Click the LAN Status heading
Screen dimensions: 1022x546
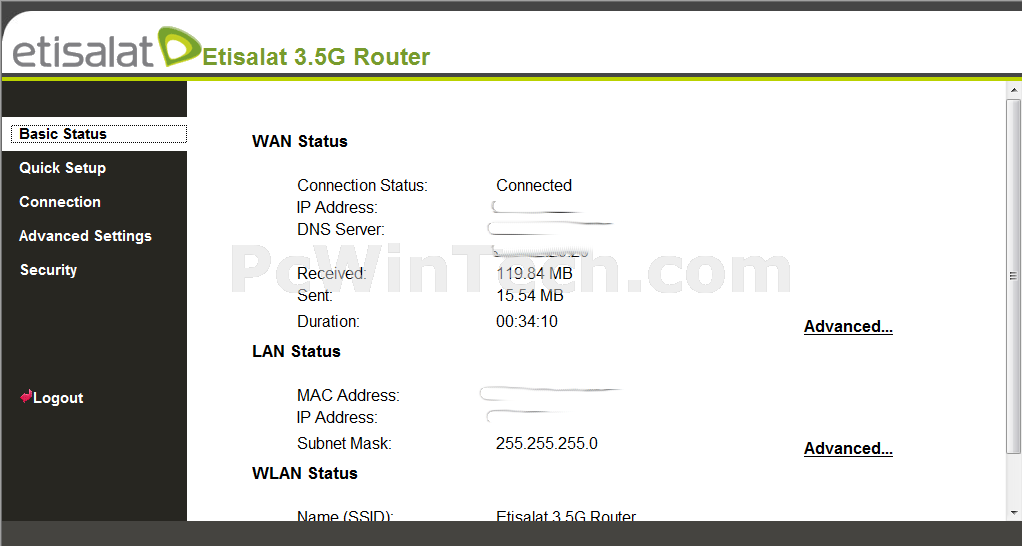point(297,351)
